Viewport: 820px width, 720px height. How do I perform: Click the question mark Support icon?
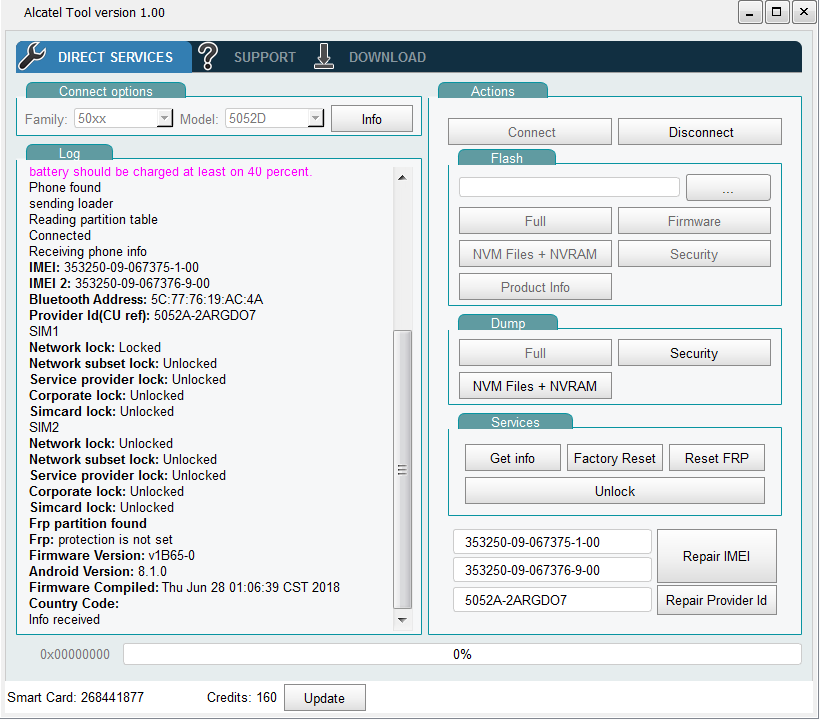[207, 56]
